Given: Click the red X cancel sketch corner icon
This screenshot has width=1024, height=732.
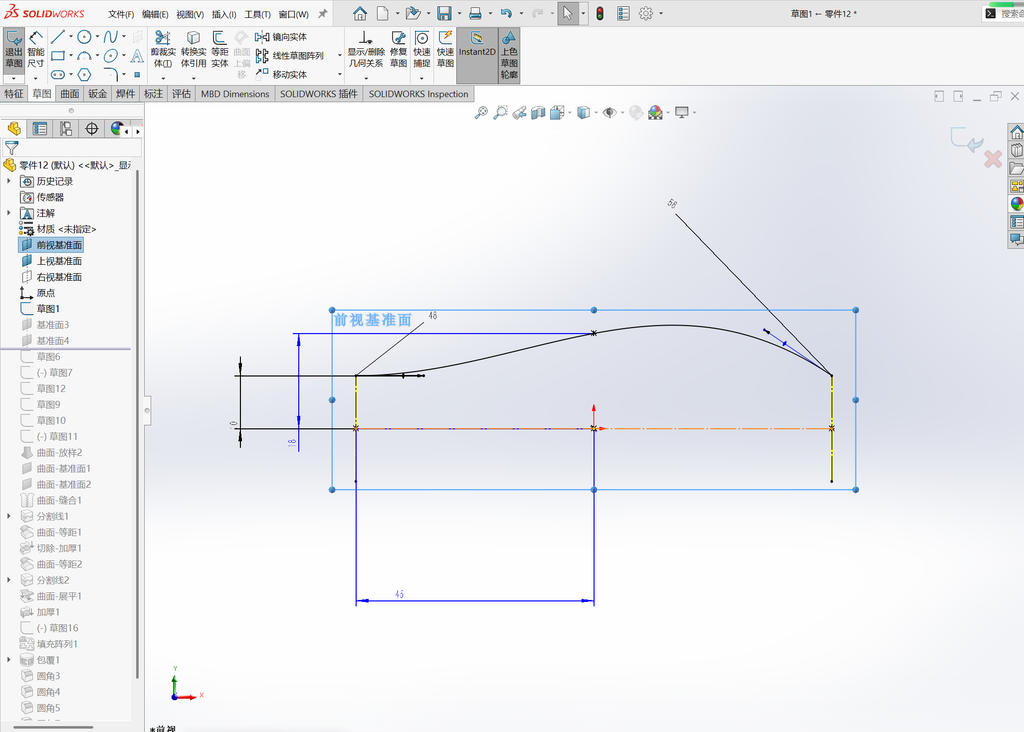Looking at the screenshot, I should [993, 159].
